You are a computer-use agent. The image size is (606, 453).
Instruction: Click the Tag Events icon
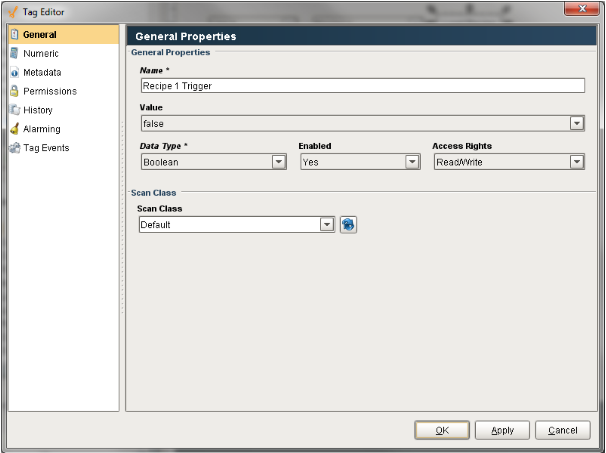[14, 148]
